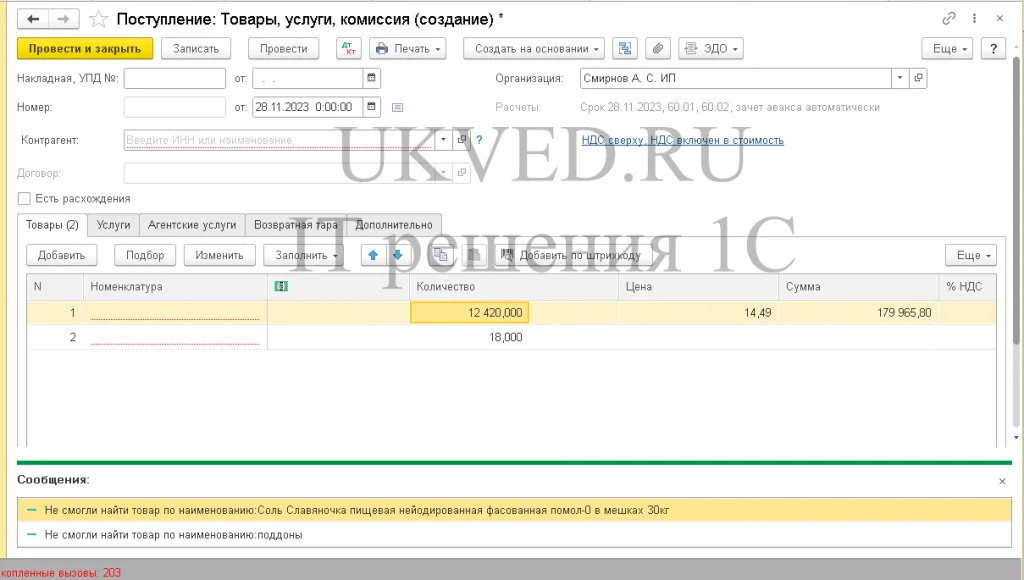
Task: Select the sum cell 179 965,80
Action: (x=858, y=312)
